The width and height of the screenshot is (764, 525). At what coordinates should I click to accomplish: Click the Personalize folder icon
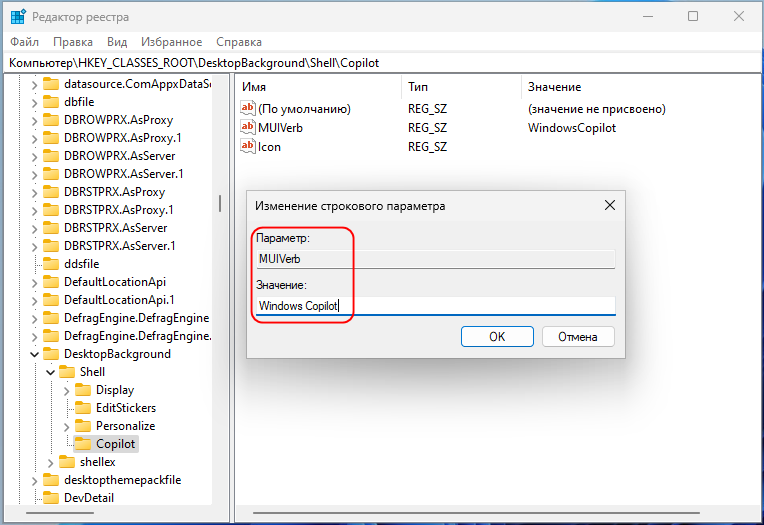click(x=83, y=426)
